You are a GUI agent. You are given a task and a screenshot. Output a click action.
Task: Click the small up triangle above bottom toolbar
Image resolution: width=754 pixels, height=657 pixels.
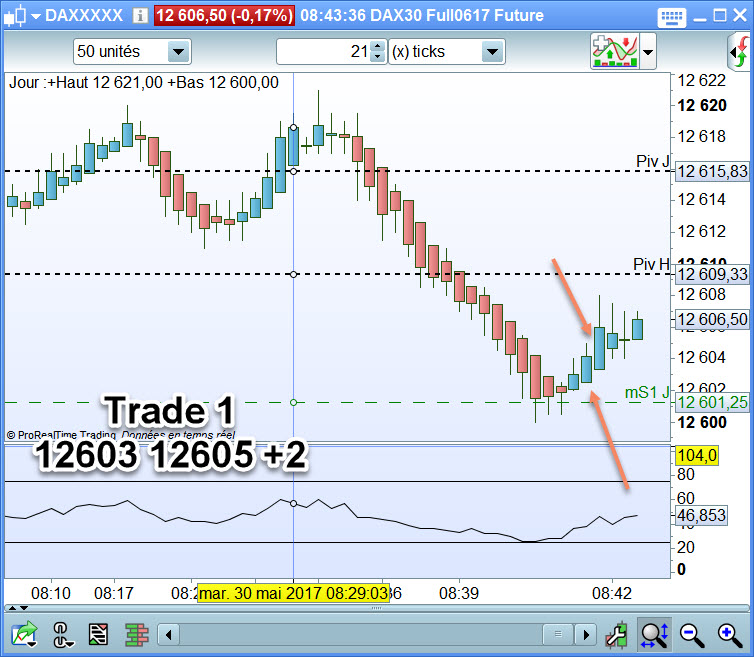tap(13, 608)
